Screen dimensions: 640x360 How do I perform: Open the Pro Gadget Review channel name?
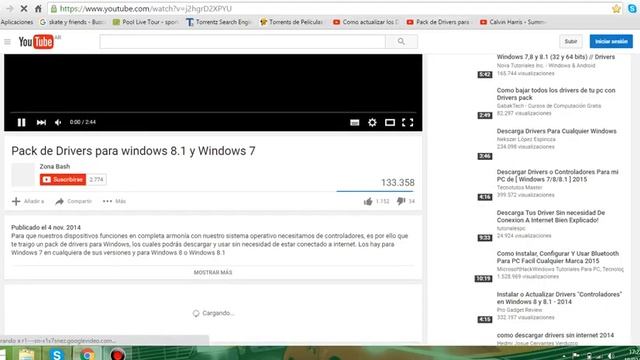519,310
